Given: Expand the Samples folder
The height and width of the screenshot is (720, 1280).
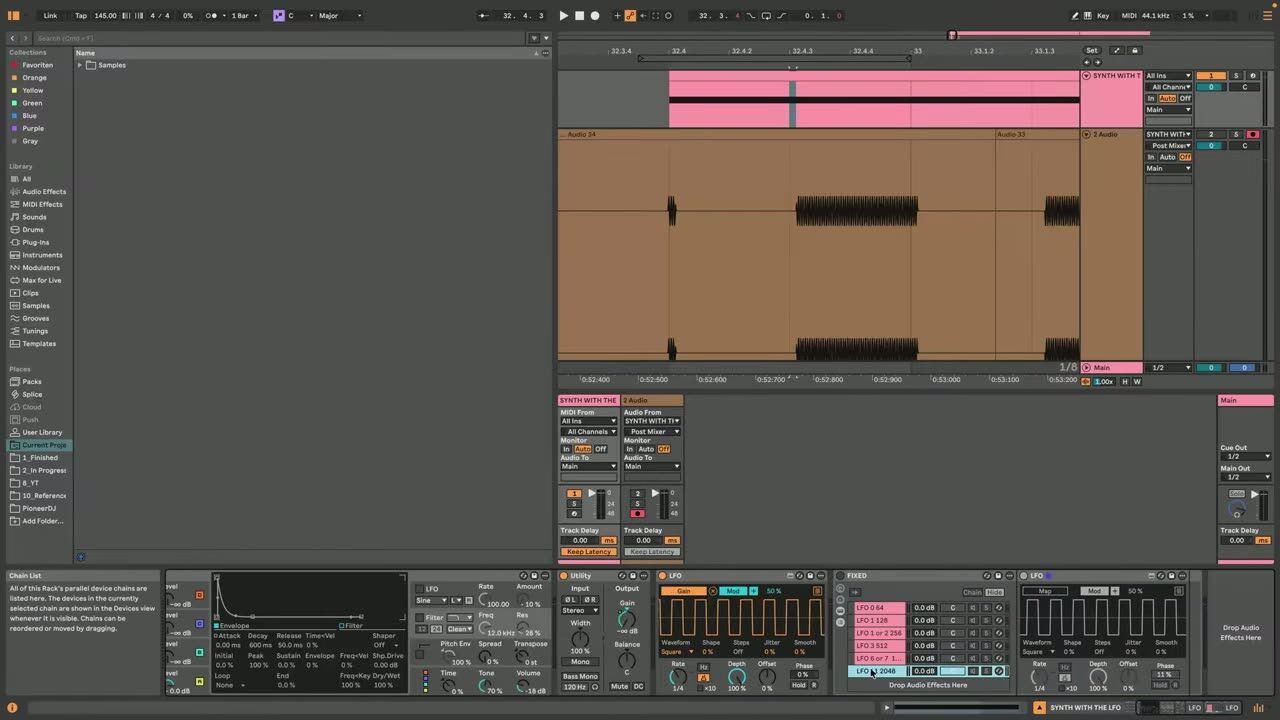Looking at the screenshot, I should click(x=80, y=65).
